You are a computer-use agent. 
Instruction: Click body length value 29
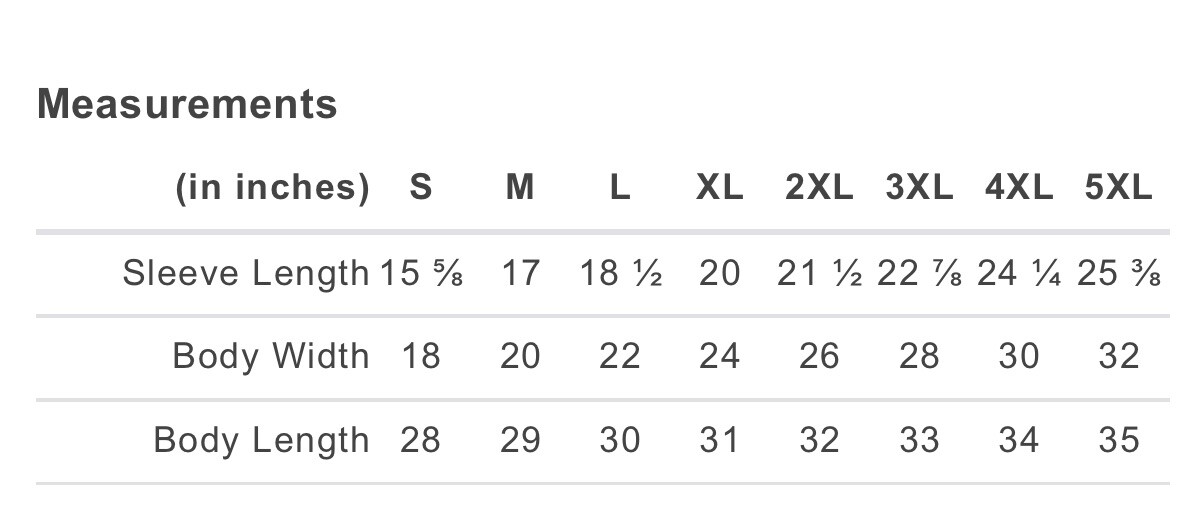(520, 440)
